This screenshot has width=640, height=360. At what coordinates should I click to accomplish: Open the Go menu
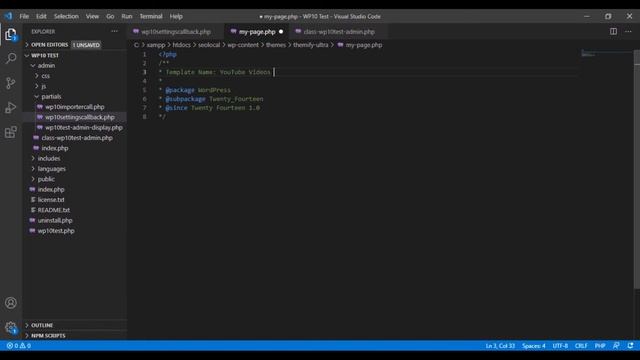[110, 16]
